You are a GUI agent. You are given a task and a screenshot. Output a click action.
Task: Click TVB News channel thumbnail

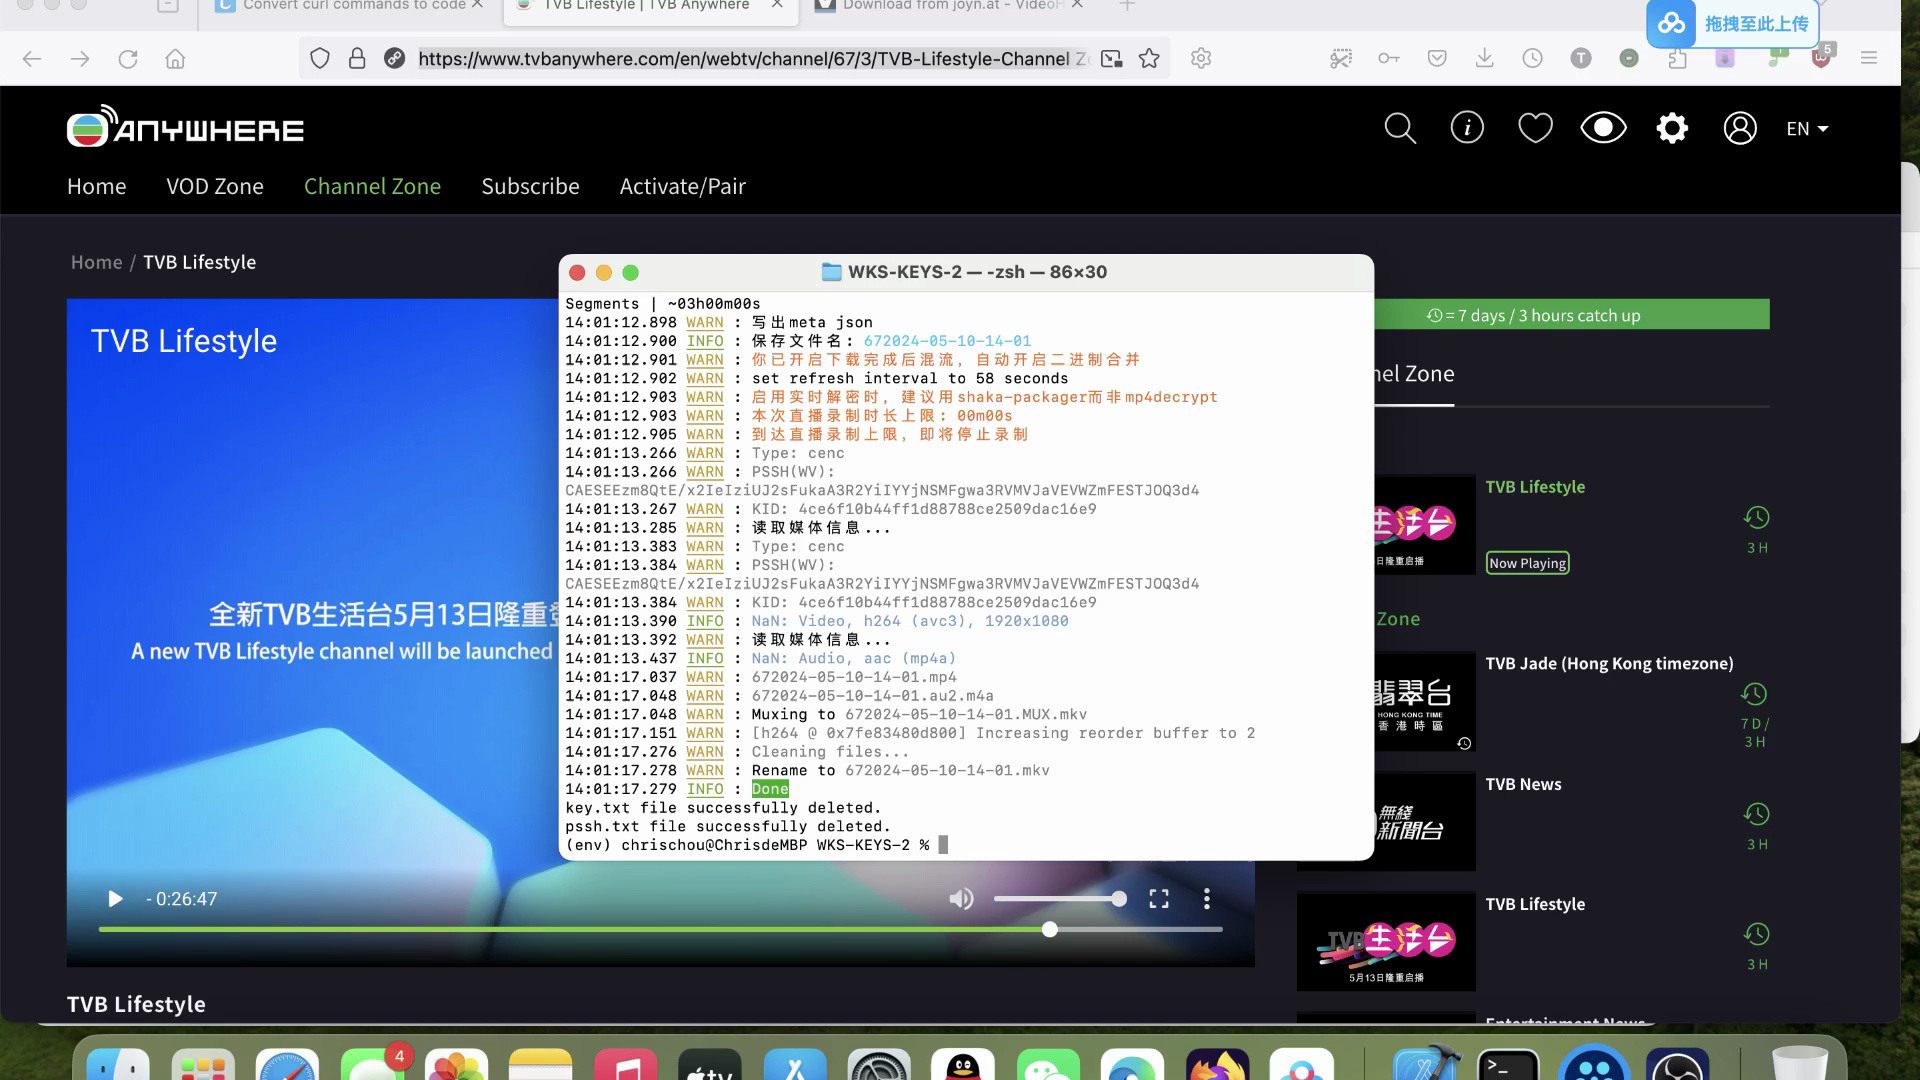pos(1424,822)
